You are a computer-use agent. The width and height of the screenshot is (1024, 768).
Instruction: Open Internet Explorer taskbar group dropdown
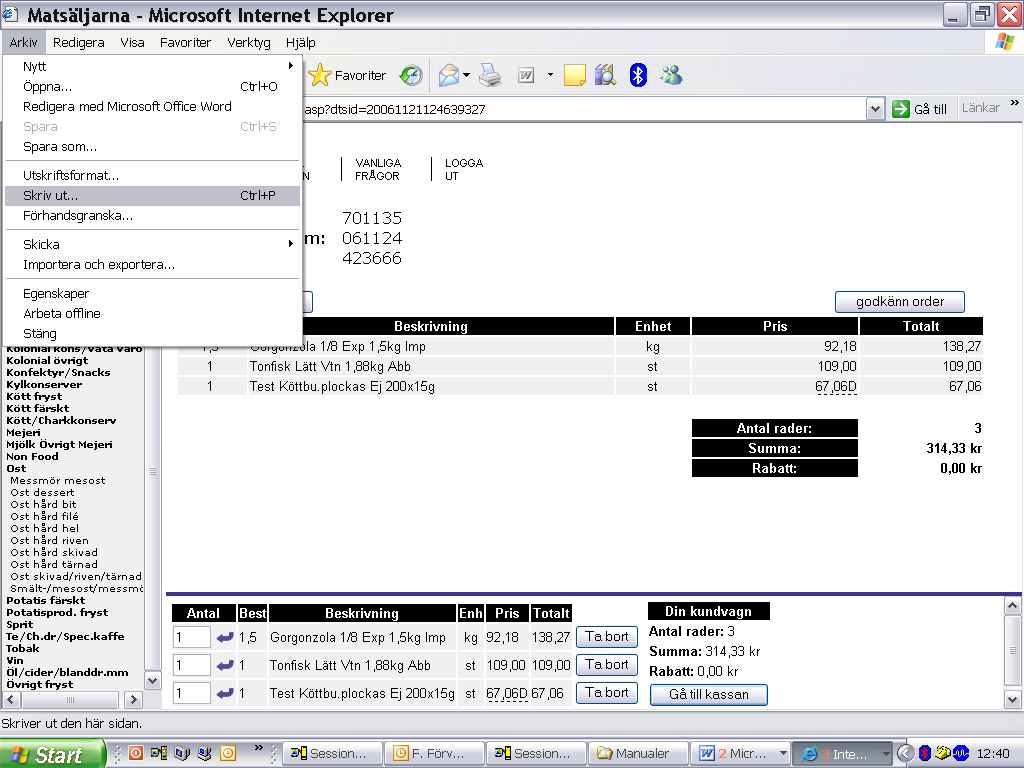(x=886, y=754)
